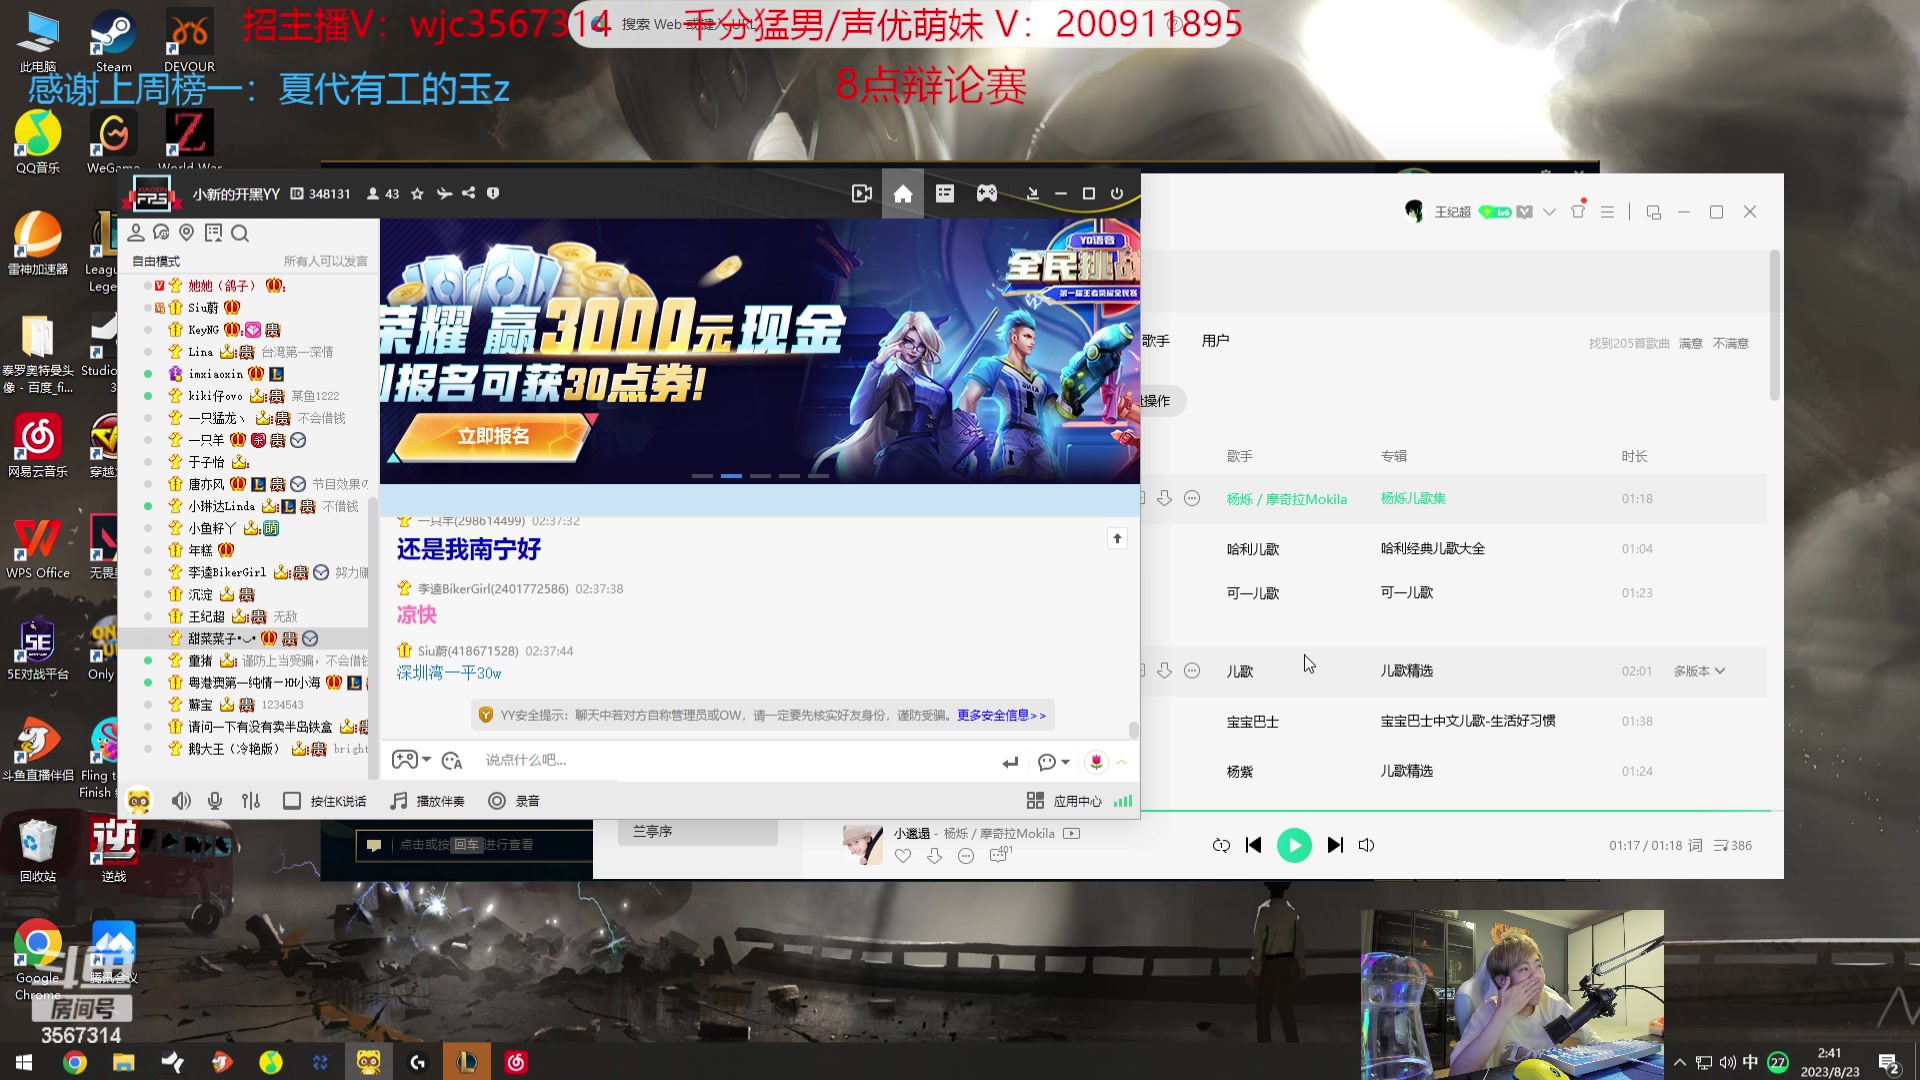Image resolution: width=1920 pixels, height=1080 pixels.
Task: Skip to next track
Action: coord(1335,845)
